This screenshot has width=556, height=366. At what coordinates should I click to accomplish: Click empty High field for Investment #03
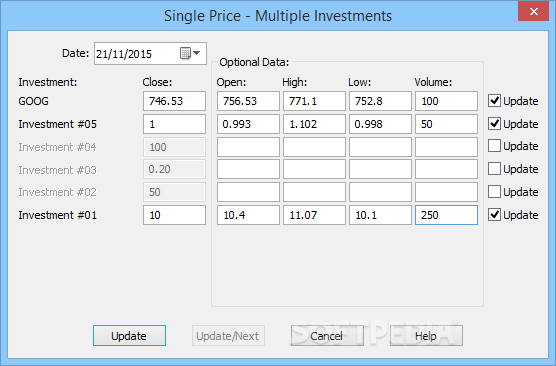[314, 169]
